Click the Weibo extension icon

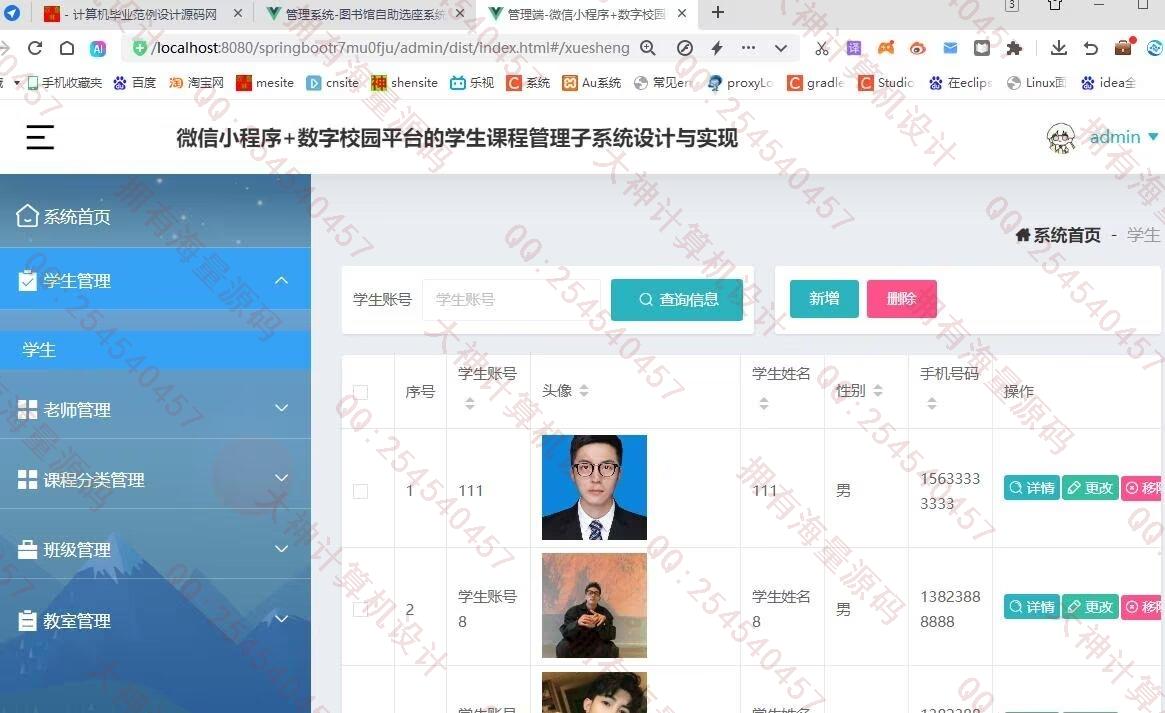point(918,48)
